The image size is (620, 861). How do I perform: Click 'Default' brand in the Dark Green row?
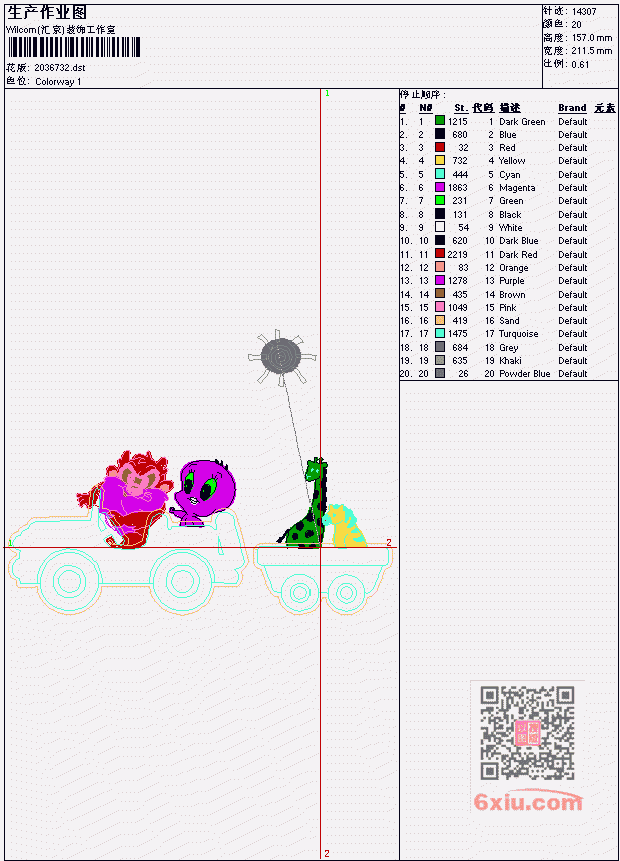pos(573,121)
